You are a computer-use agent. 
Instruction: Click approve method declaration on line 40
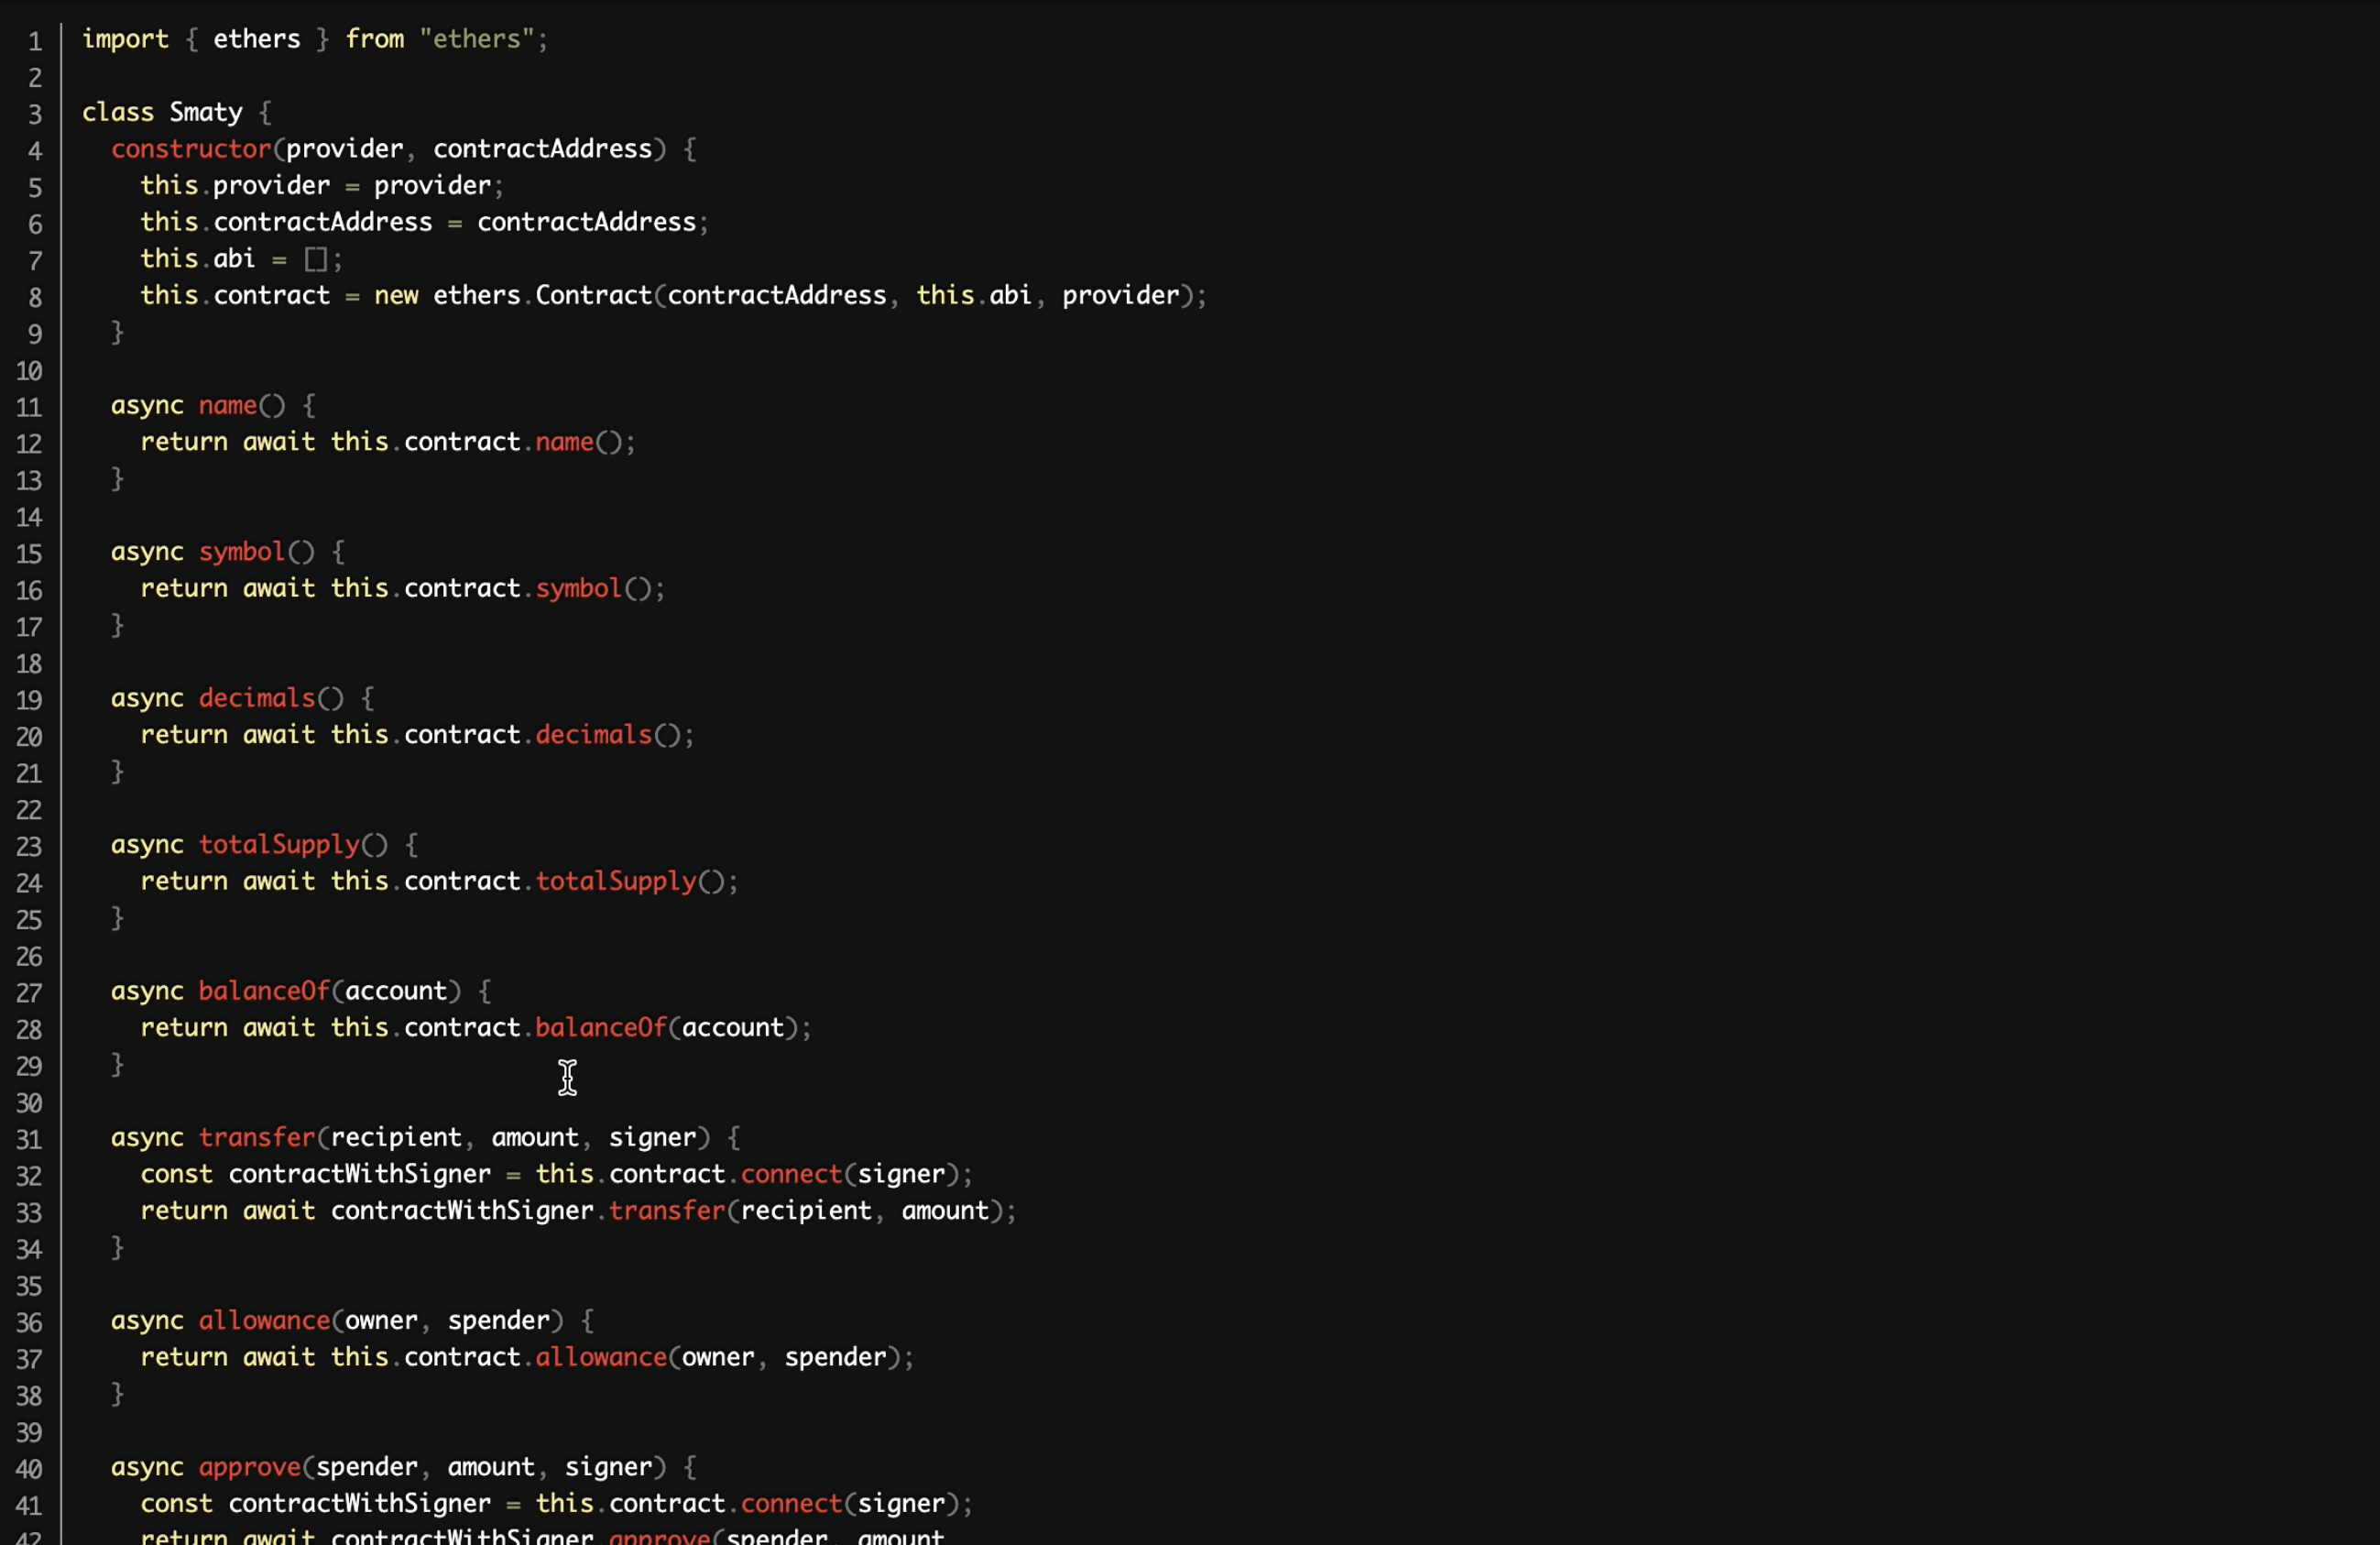click(249, 1467)
